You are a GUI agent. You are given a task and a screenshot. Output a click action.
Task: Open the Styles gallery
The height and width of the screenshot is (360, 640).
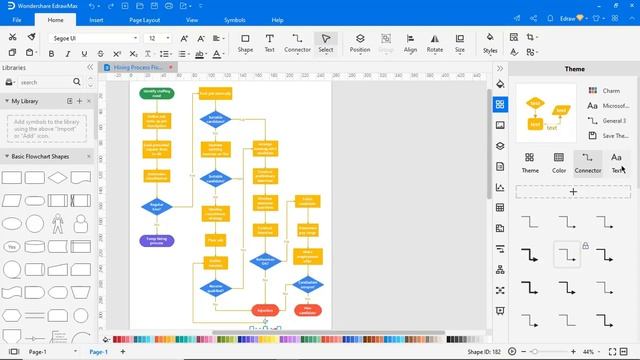pos(490,43)
